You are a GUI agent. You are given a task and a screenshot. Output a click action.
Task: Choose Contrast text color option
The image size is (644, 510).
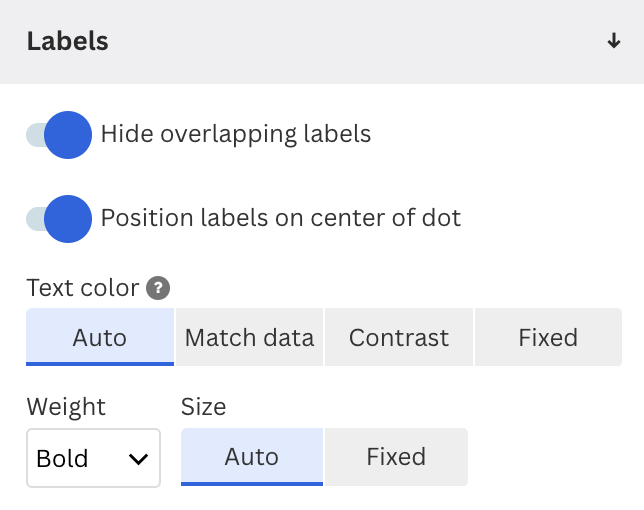point(399,337)
